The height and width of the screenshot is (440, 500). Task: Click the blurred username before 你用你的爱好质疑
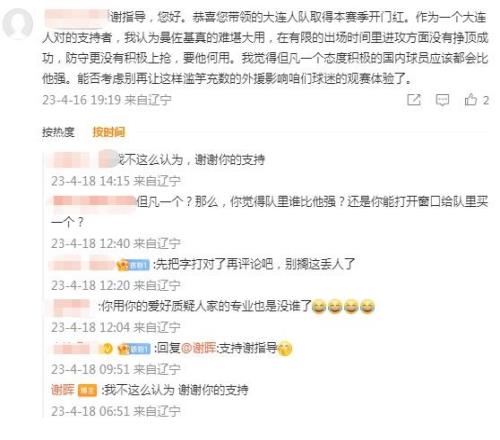pos(72,306)
